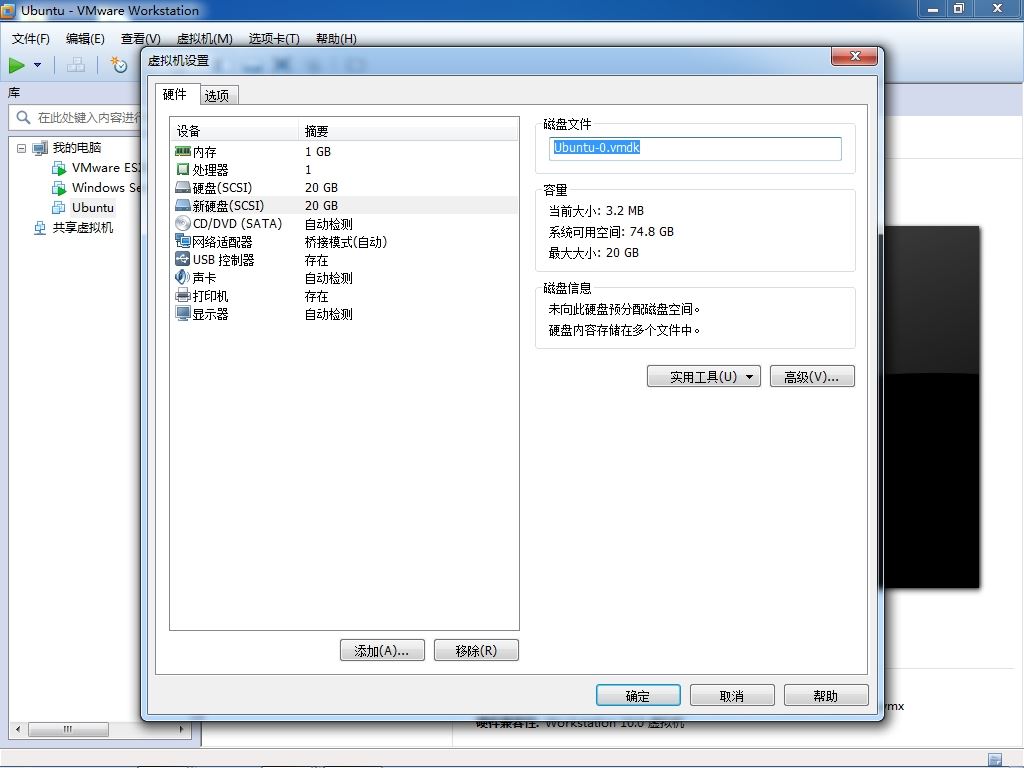The height and width of the screenshot is (768, 1024).
Task: Click the Ubuntu virtual machine icon
Action: point(59,208)
